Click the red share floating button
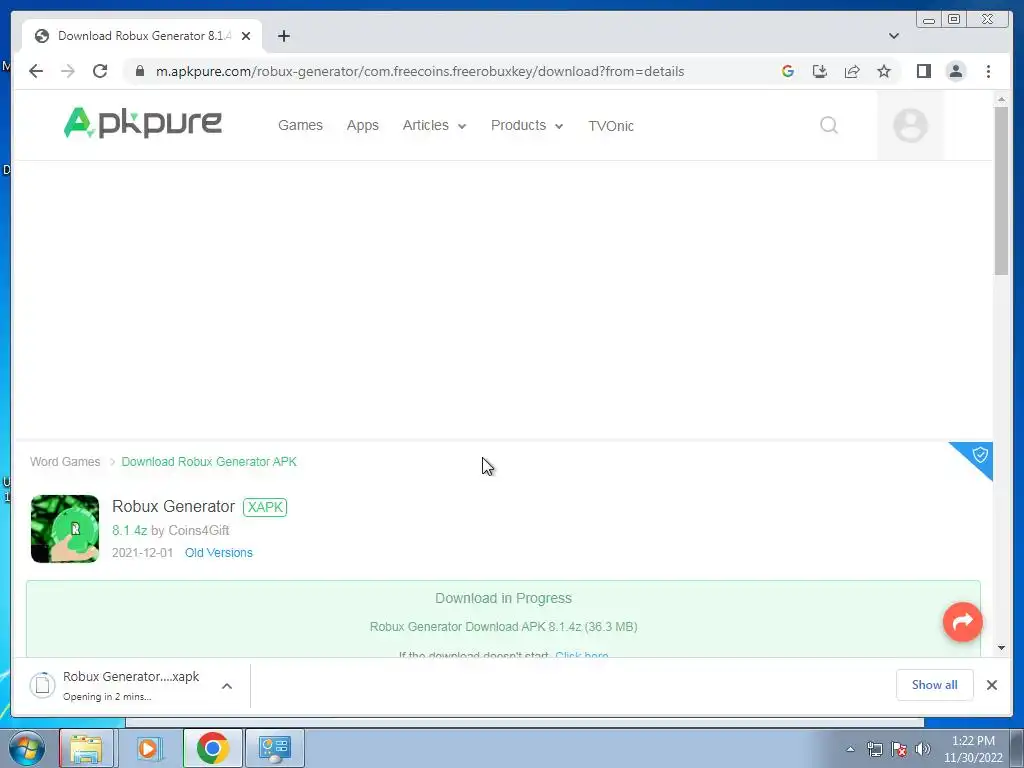 (x=963, y=622)
